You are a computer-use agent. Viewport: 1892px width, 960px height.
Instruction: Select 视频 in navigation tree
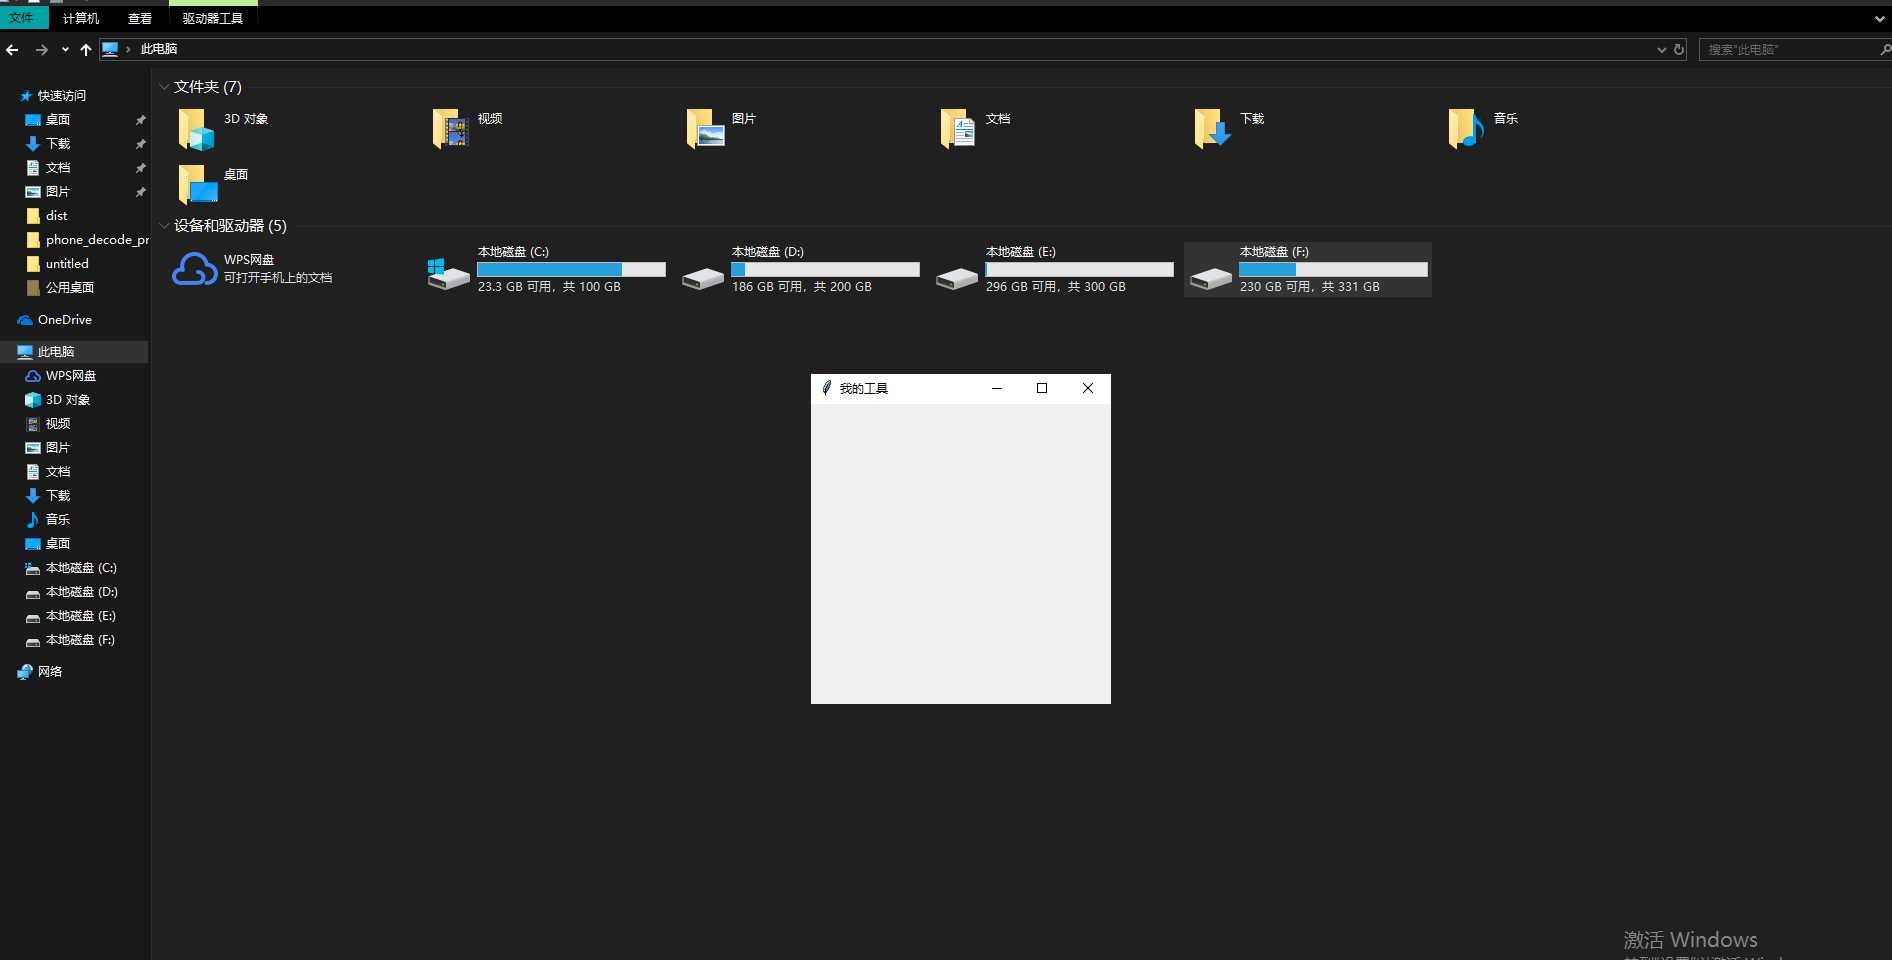click(58, 424)
